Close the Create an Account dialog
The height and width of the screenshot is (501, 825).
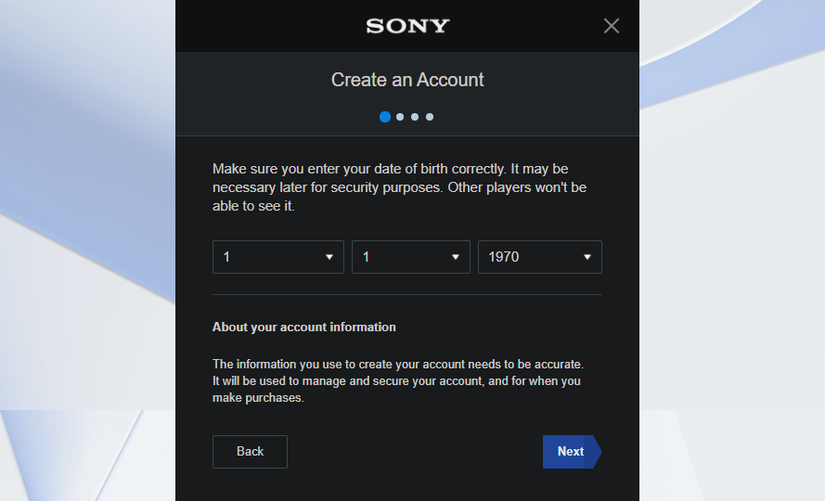tap(611, 26)
